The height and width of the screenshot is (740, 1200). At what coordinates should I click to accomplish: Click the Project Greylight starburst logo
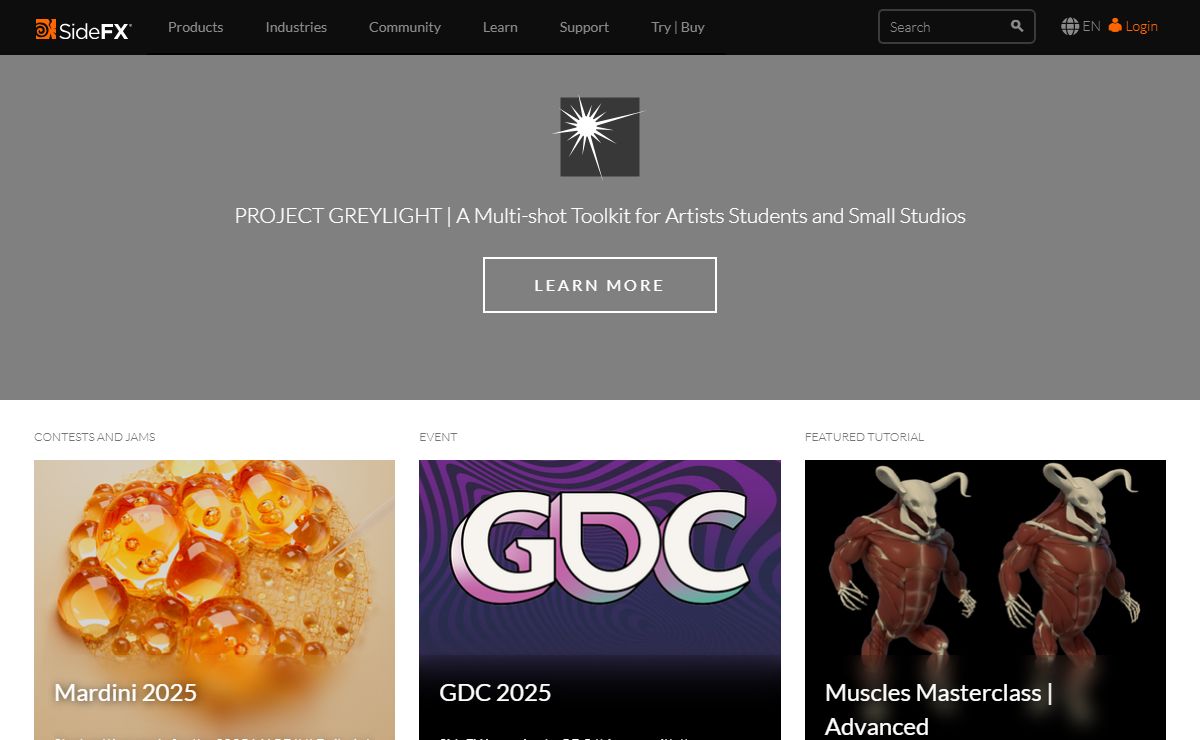coord(600,137)
